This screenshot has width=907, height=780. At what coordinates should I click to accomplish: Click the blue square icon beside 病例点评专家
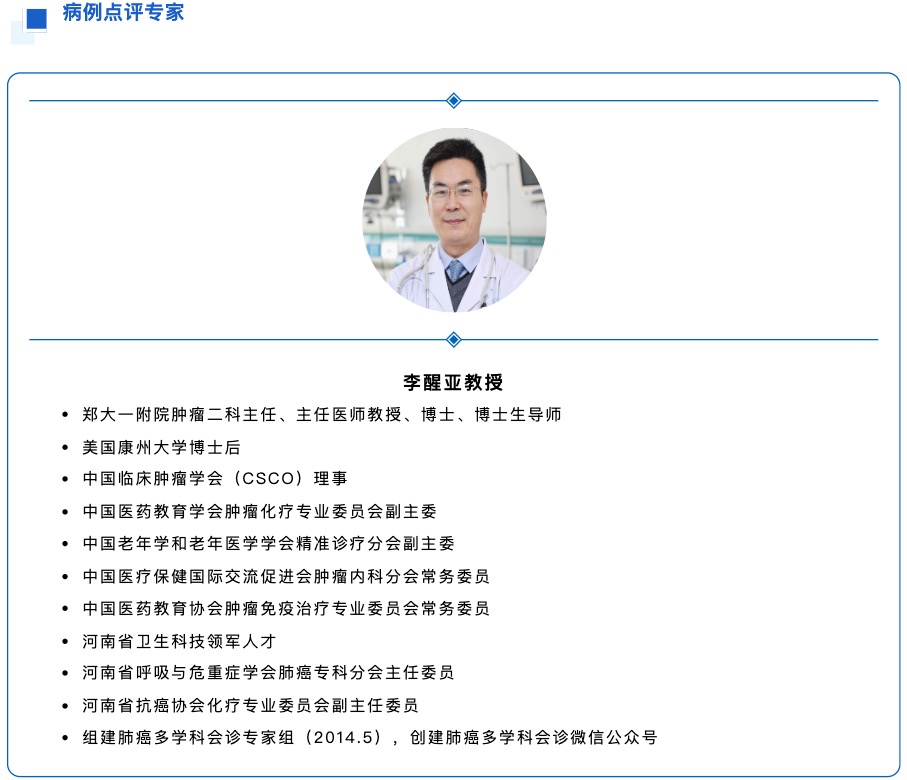[x=35, y=17]
